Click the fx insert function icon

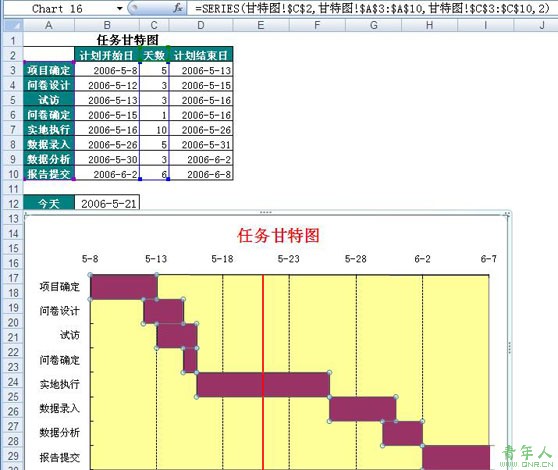tap(178, 8)
